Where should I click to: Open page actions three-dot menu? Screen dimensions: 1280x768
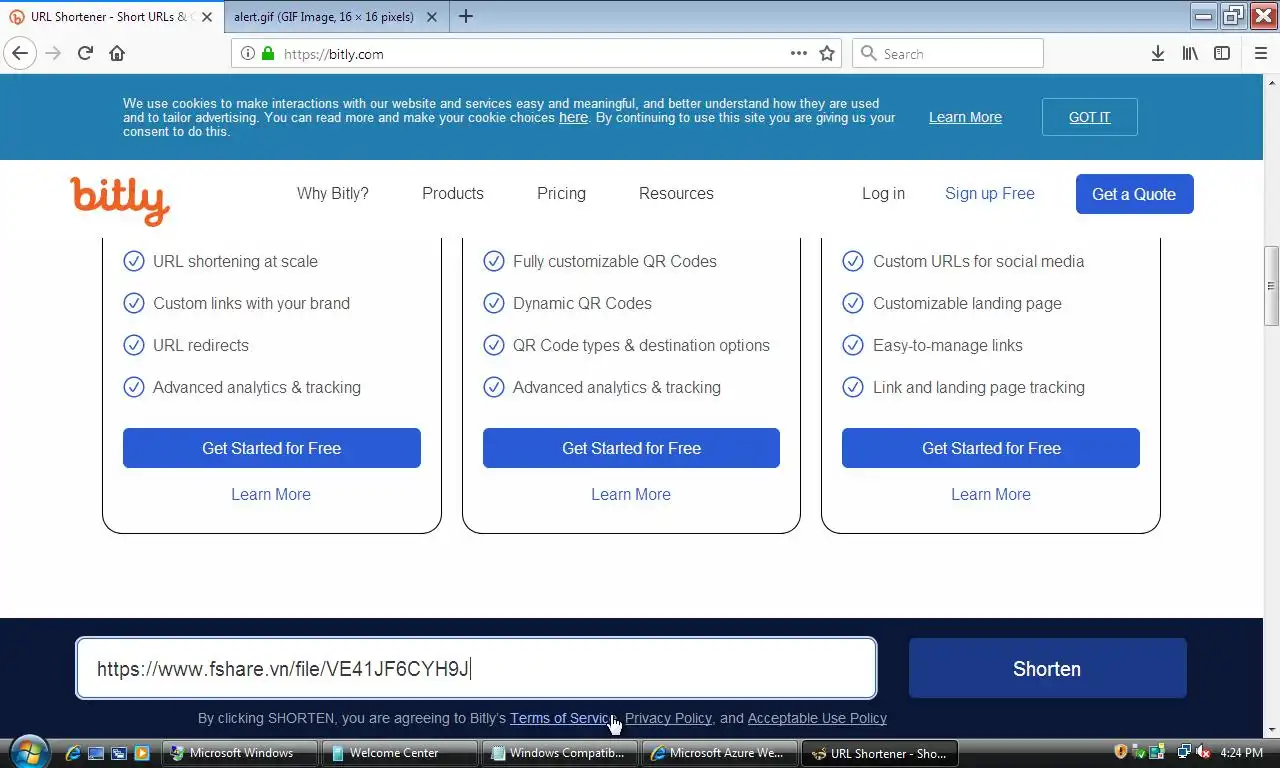(x=798, y=54)
